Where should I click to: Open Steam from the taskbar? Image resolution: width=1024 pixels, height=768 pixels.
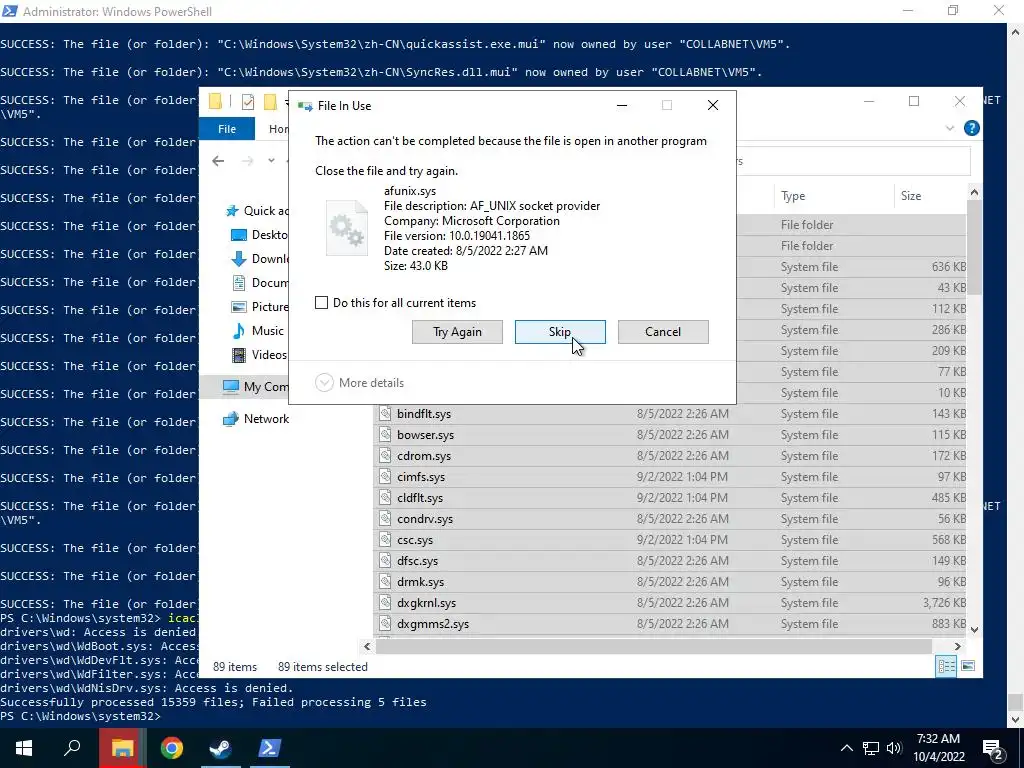pyautogui.click(x=220, y=748)
